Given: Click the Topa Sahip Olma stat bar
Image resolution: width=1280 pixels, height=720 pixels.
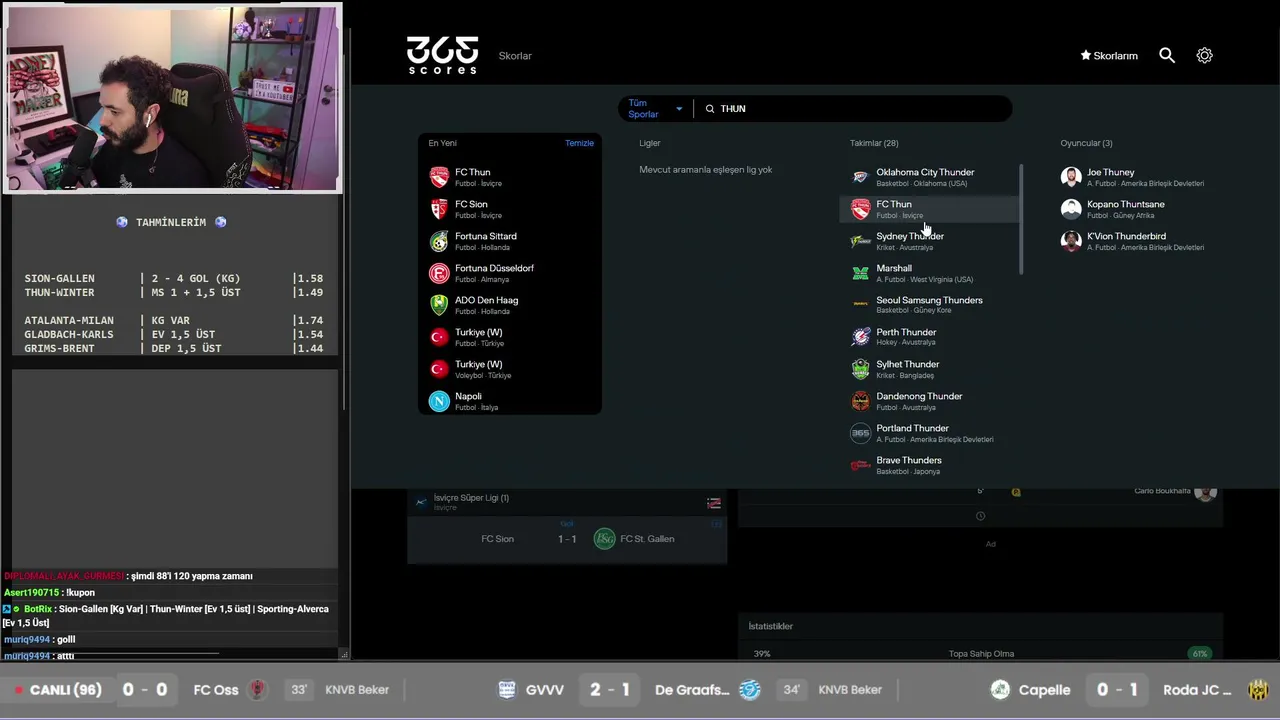Looking at the screenshot, I should (981, 654).
